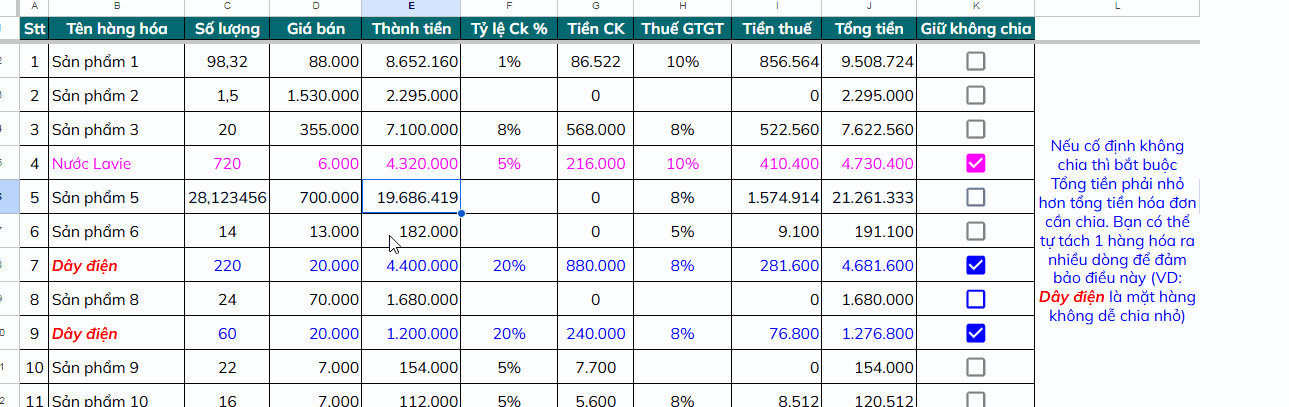
Task: Tick the checkbox for Sản phẩm 6
Action: (x=976, y=232)
